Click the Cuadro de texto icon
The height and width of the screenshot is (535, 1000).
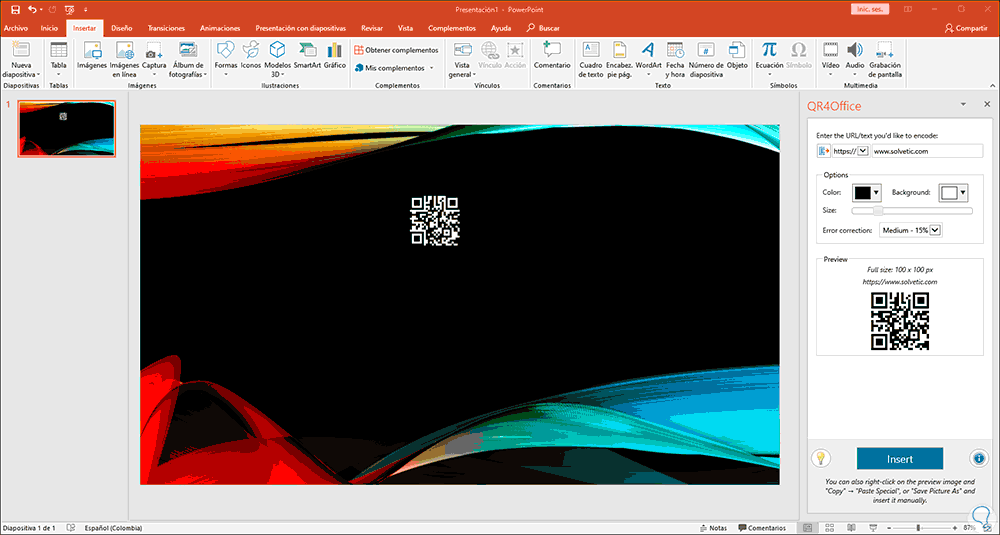pos(591,54)
